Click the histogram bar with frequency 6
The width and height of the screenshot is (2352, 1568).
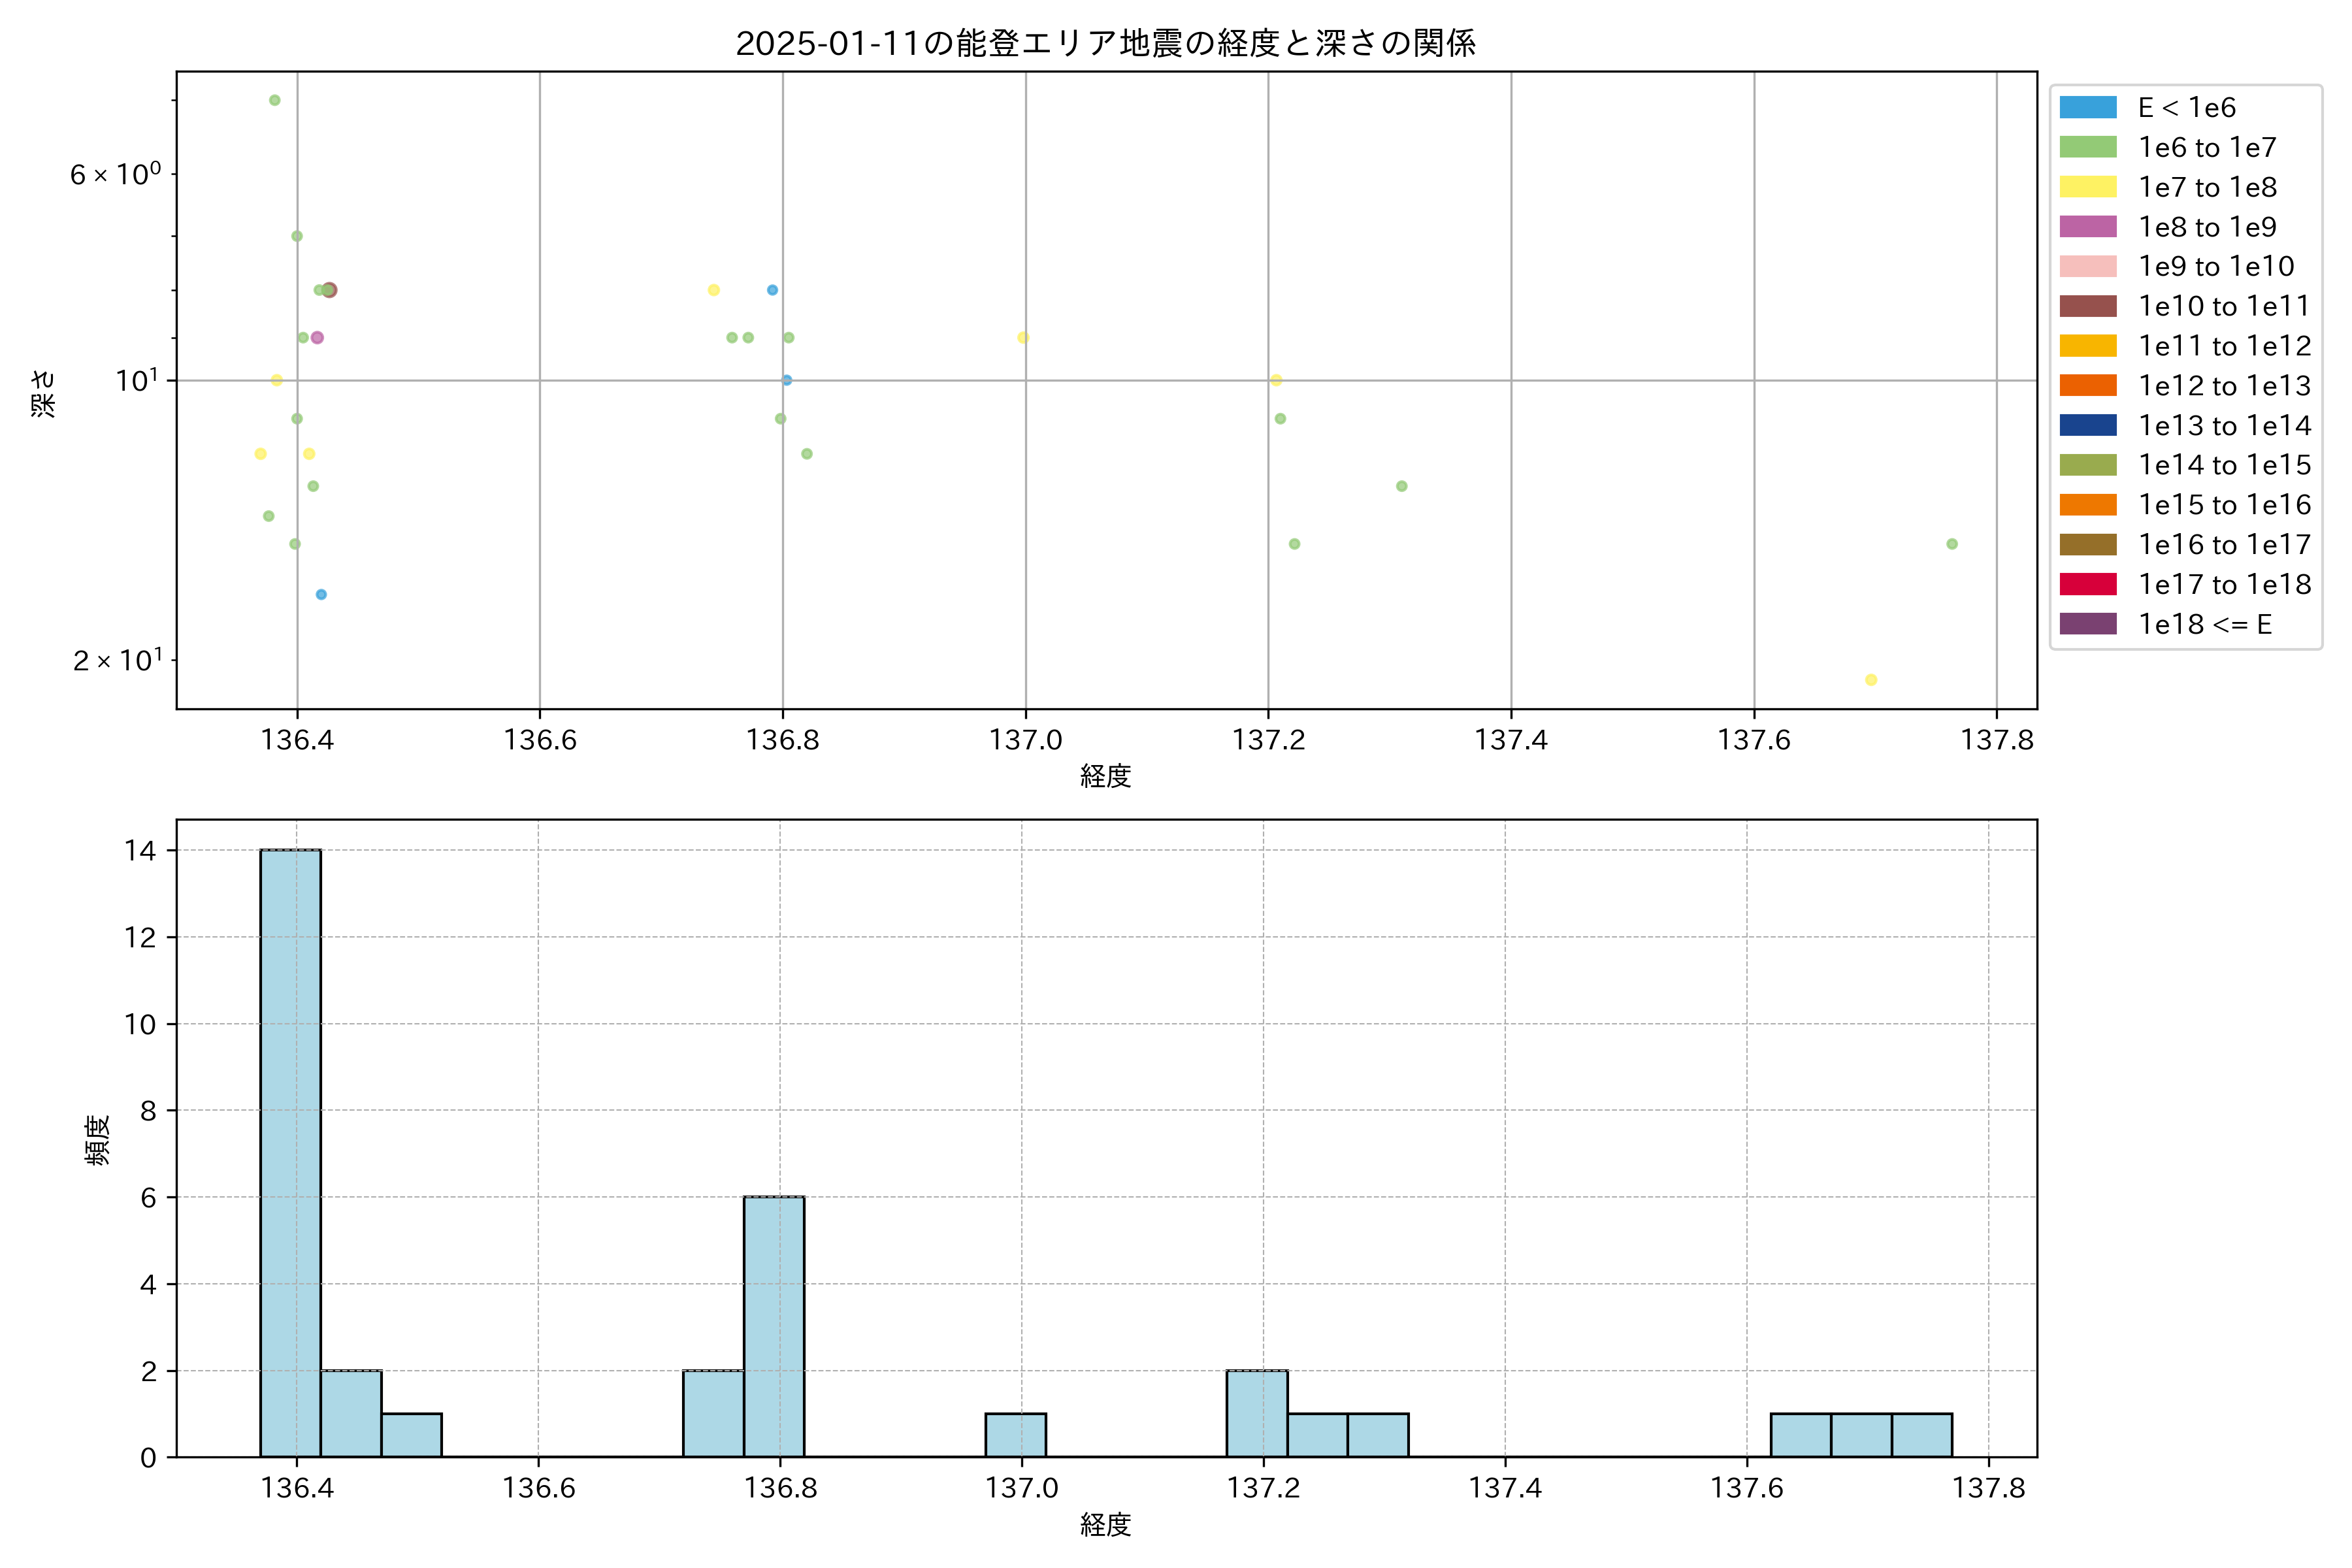point(774,1326)
